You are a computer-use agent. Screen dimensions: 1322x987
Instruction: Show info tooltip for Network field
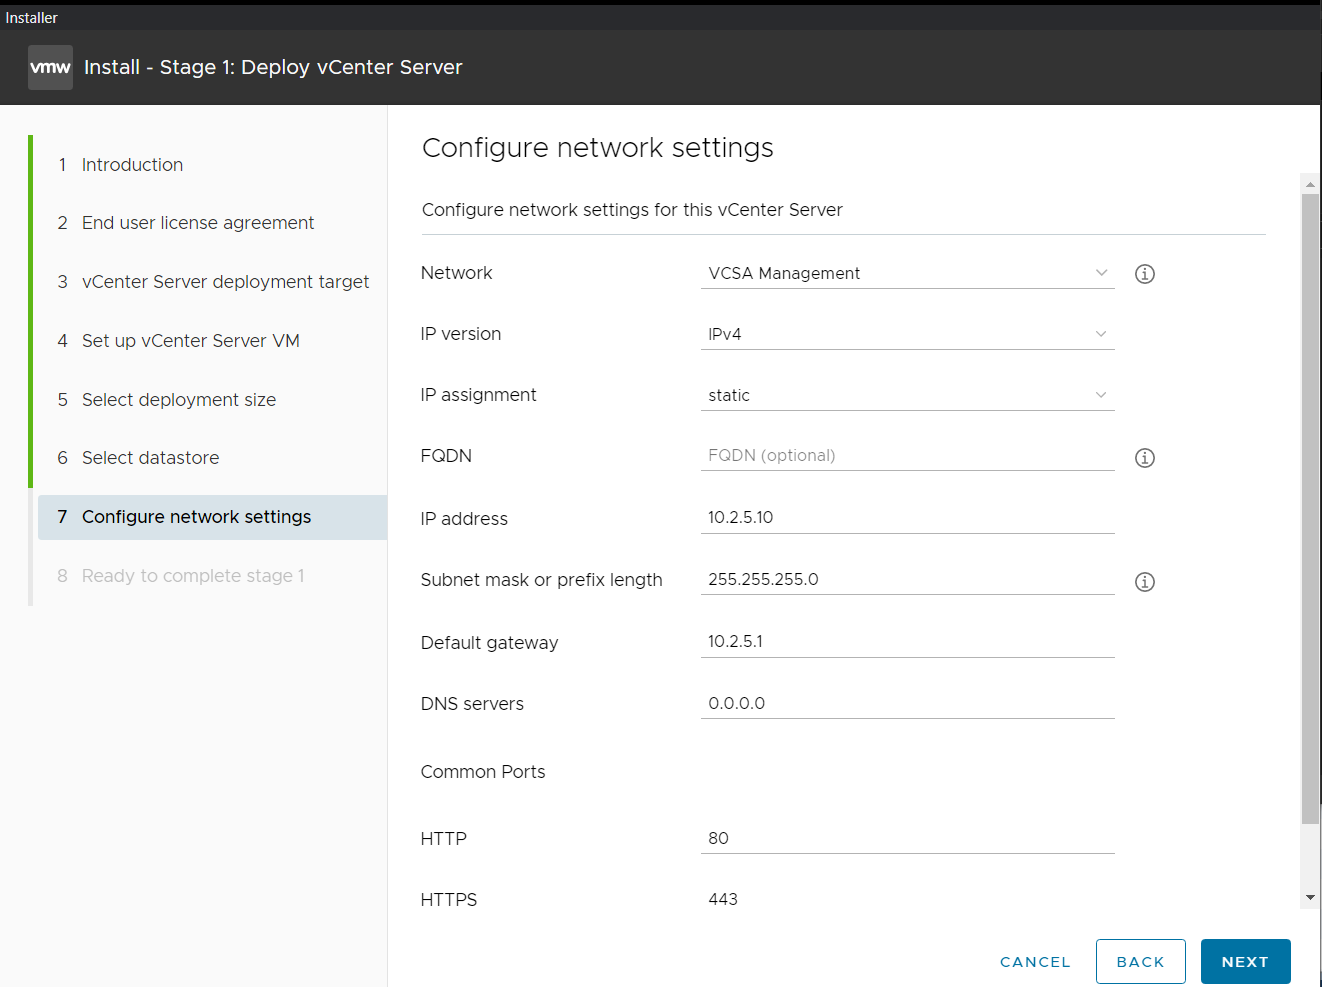point(1145,274)
